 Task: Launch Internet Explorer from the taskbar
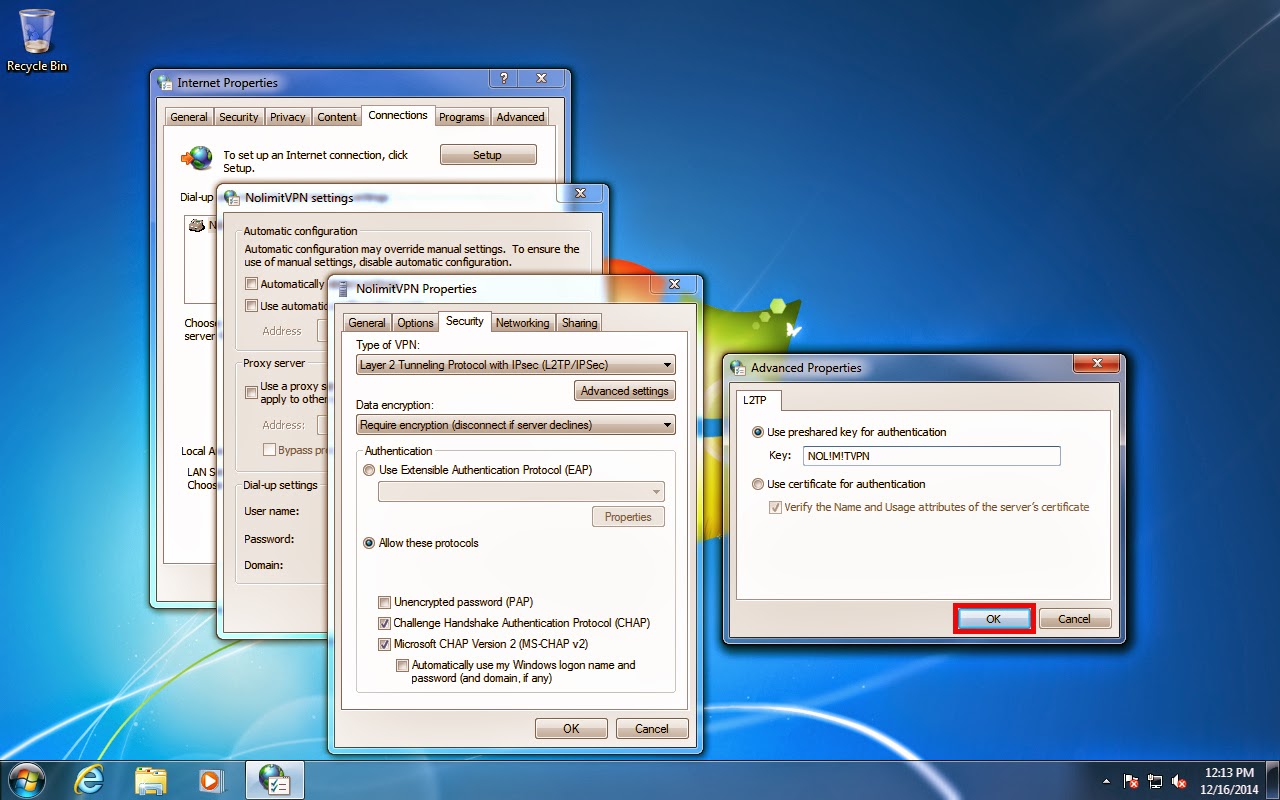[x=89, y=780]
